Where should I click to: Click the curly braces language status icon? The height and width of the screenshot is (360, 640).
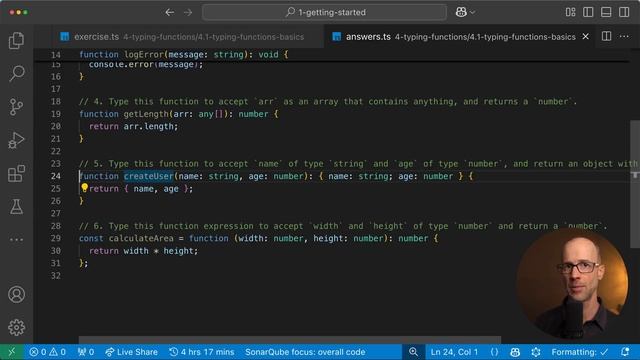pyautogui.click(x=494, y=352)
